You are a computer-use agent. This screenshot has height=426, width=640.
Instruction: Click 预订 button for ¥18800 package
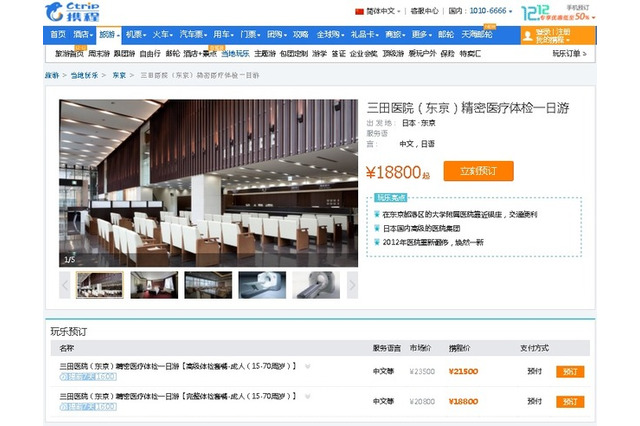pyautogui.click(x=570, y=402)
